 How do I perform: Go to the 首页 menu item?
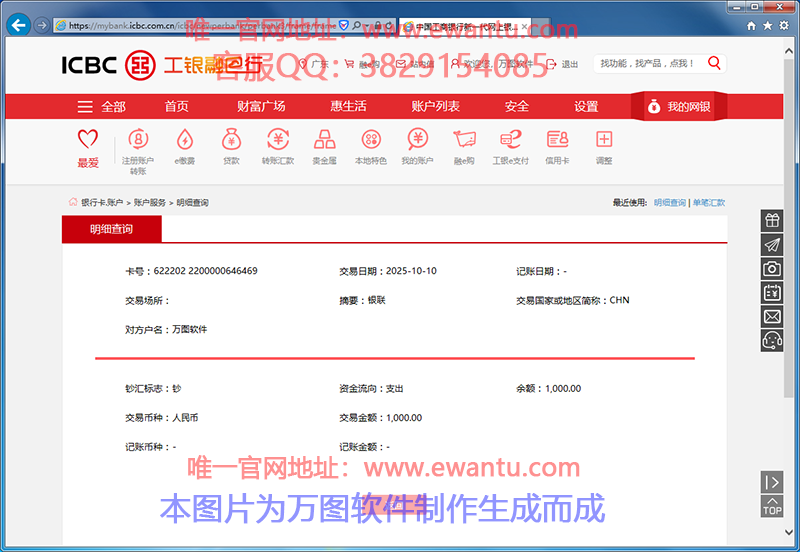[x=177, y=106]
